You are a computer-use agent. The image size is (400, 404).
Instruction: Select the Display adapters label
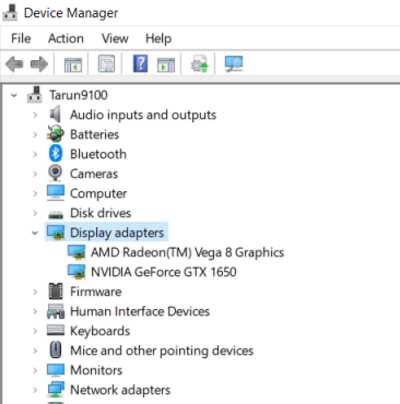[117, 233]
